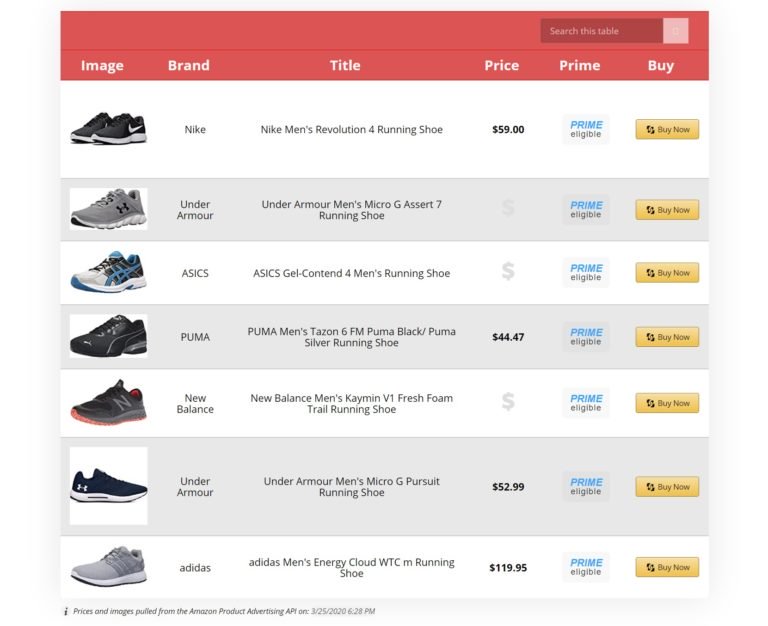Open 'adidas Men's Energy Cloud WTC' title
Screen dimensions: 768x626
point(352,568)
